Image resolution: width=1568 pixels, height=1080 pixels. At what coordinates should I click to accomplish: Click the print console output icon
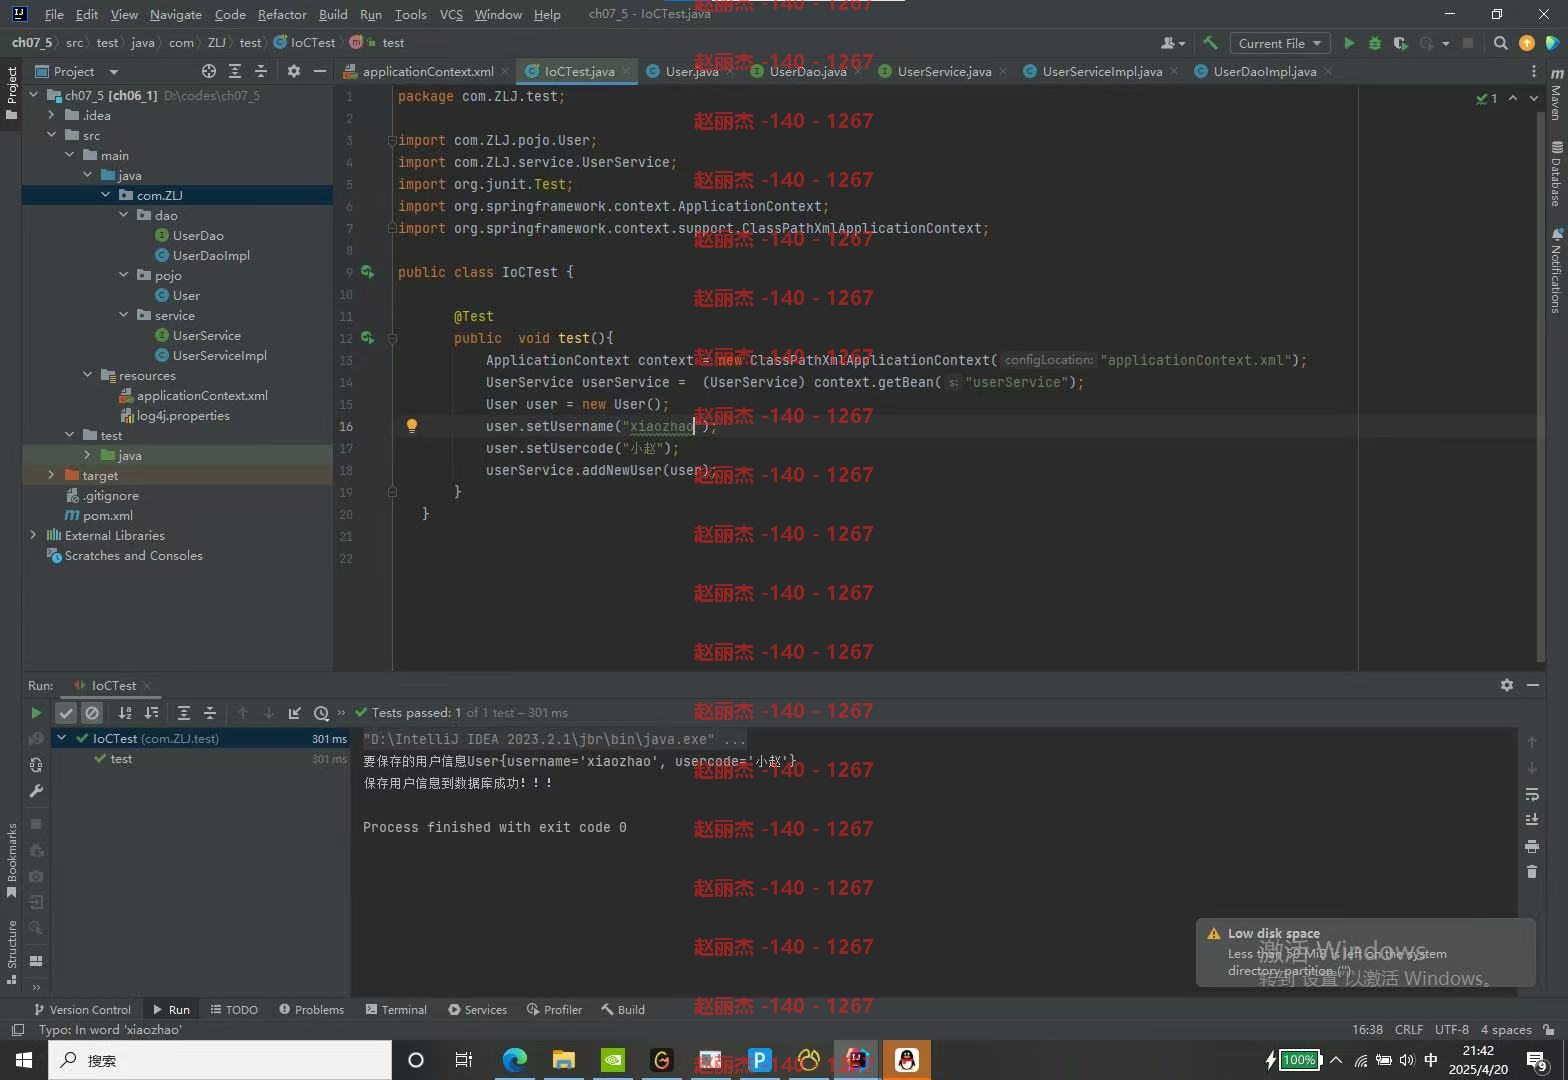(1532, 846)
